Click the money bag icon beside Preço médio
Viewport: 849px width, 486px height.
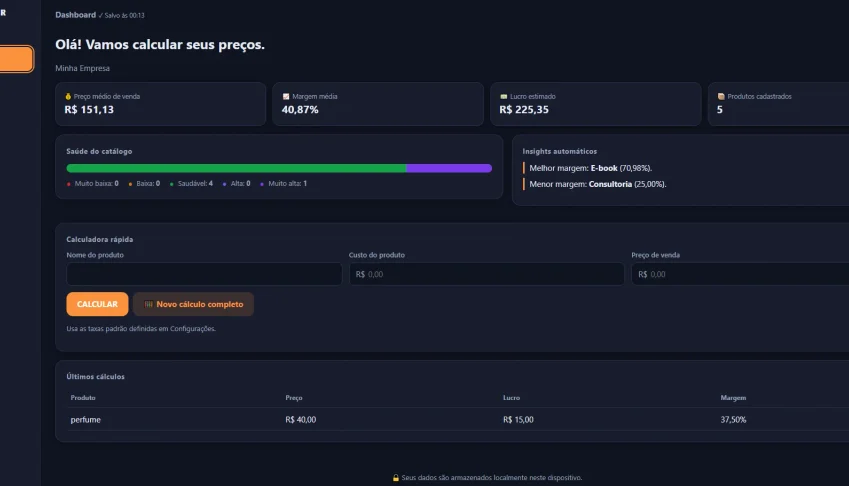tap(68, 96)
